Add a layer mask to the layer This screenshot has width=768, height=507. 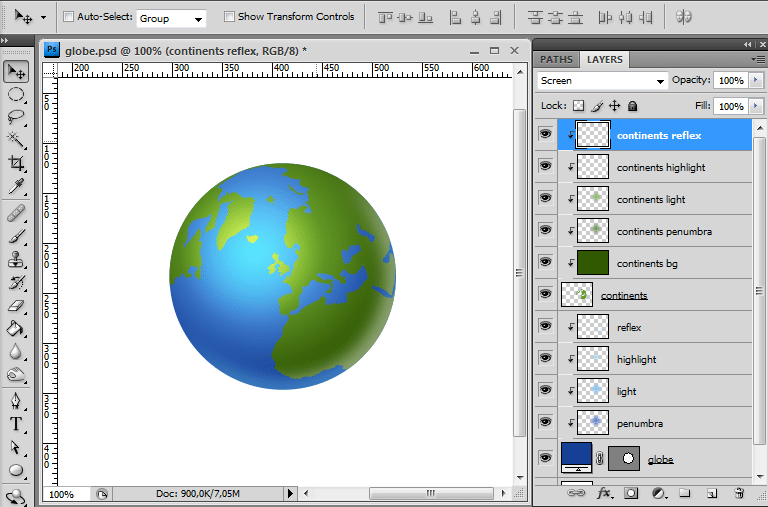[631, 493]
